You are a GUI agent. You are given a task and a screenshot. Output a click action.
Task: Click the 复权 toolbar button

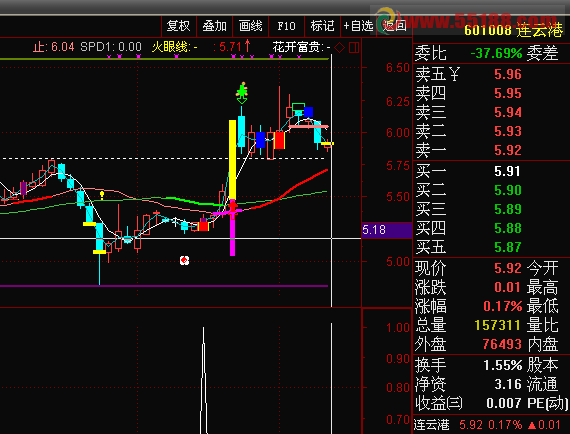178,26
